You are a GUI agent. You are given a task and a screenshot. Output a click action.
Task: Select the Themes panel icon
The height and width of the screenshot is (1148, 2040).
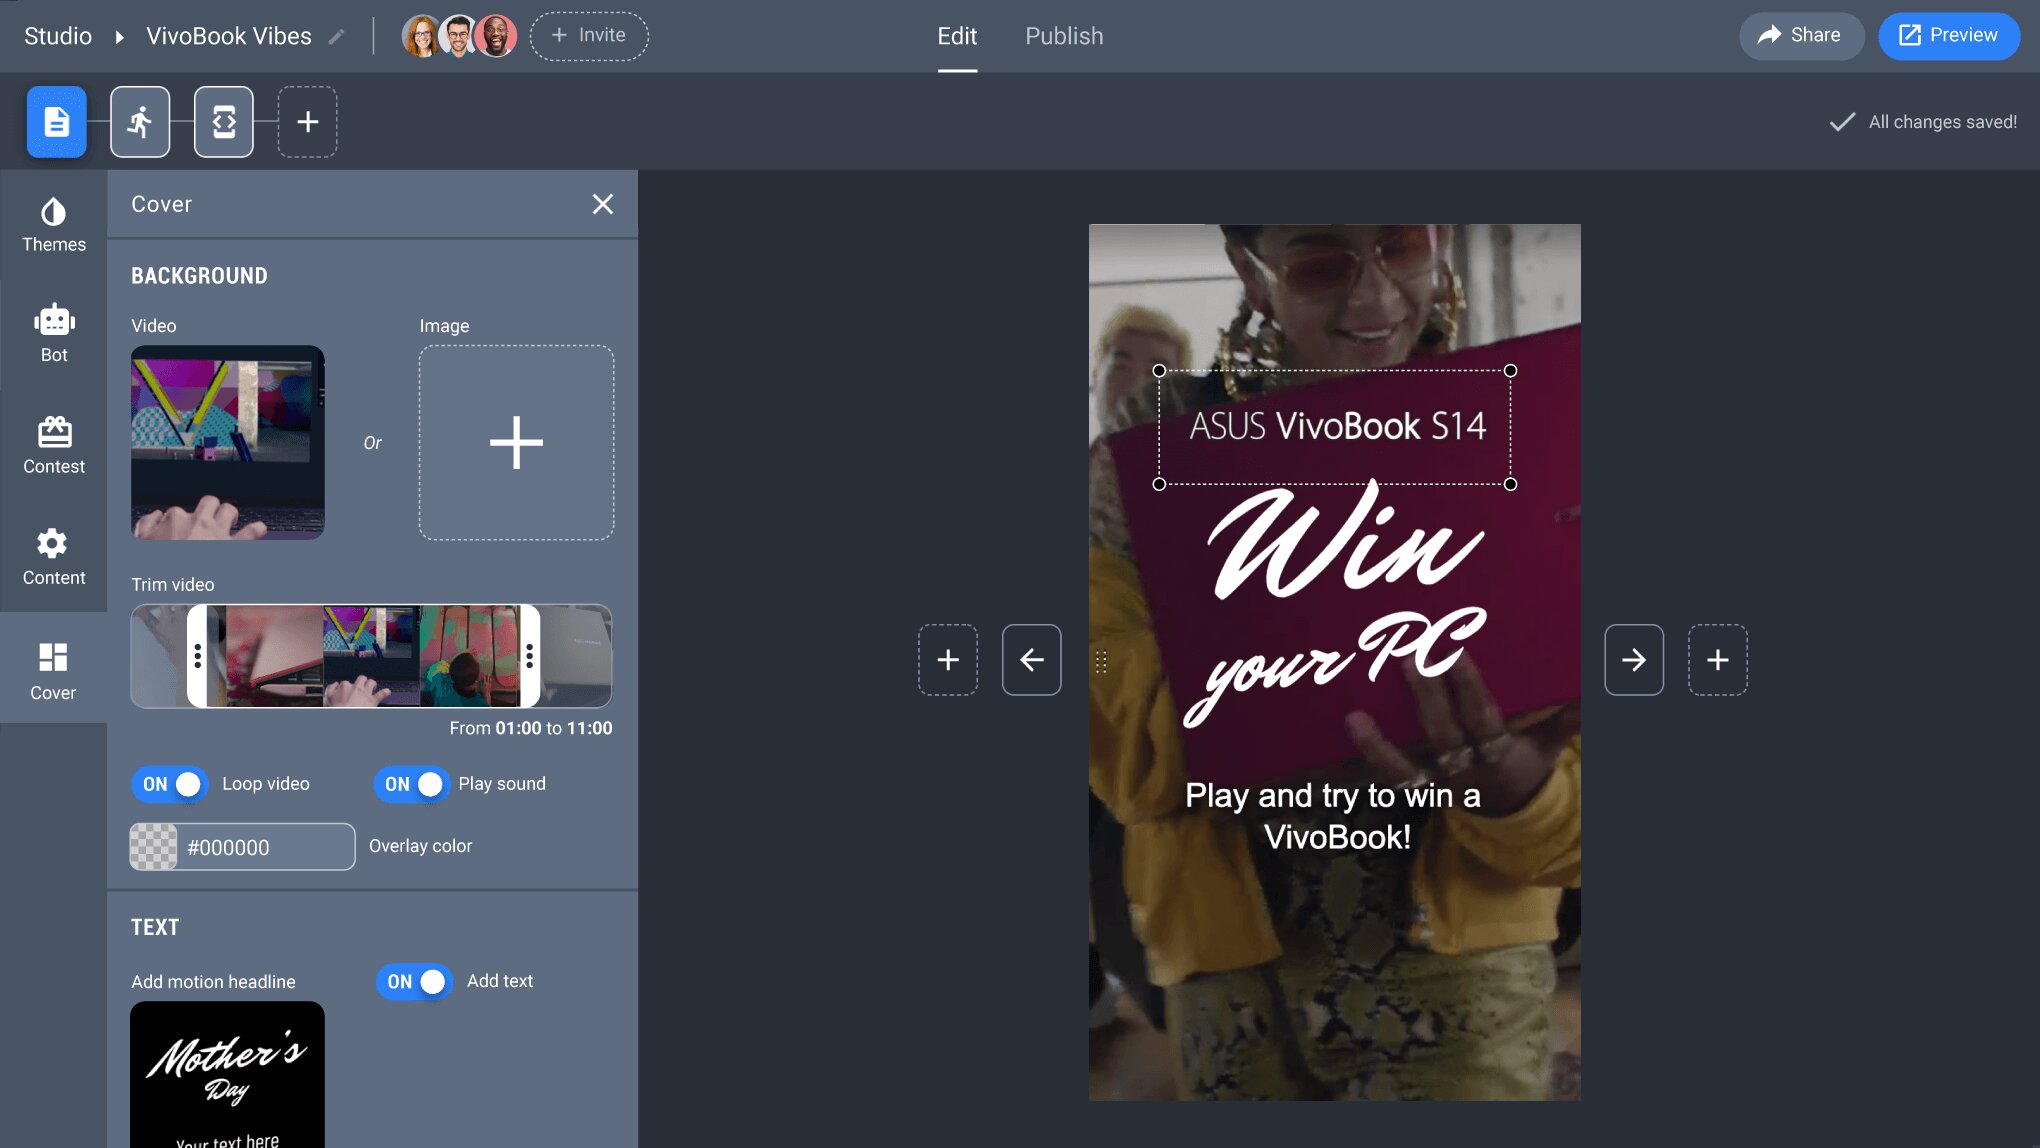[x=53, y=224]
